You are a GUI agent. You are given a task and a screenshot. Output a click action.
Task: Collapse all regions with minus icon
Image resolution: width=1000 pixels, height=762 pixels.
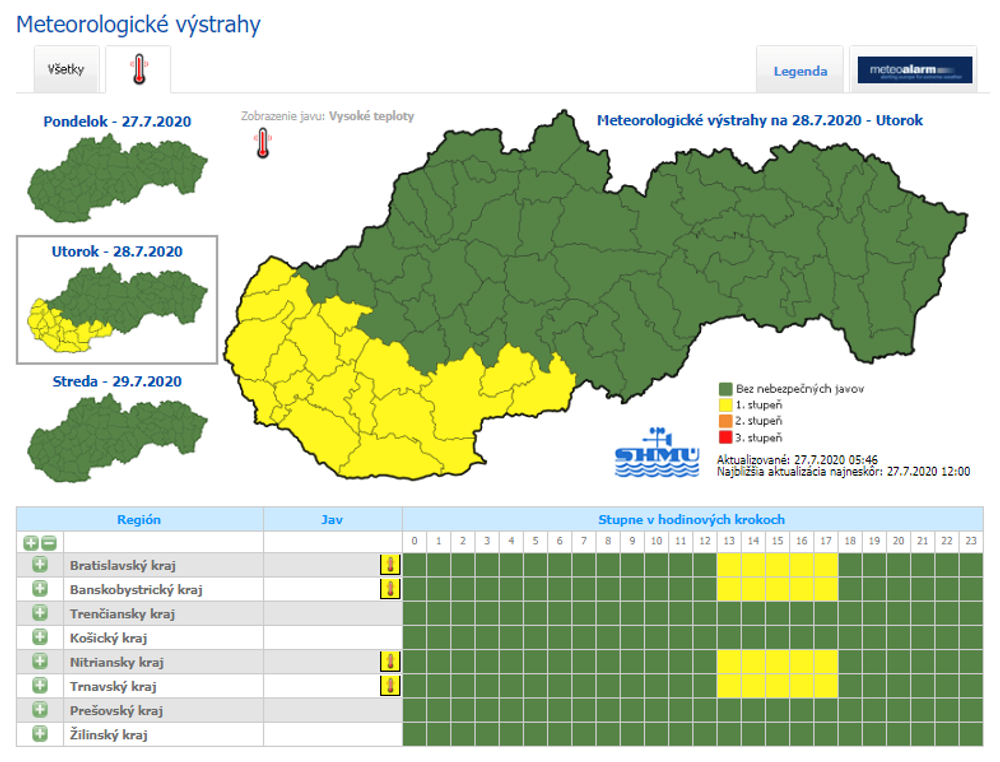(x=48, y=542)
